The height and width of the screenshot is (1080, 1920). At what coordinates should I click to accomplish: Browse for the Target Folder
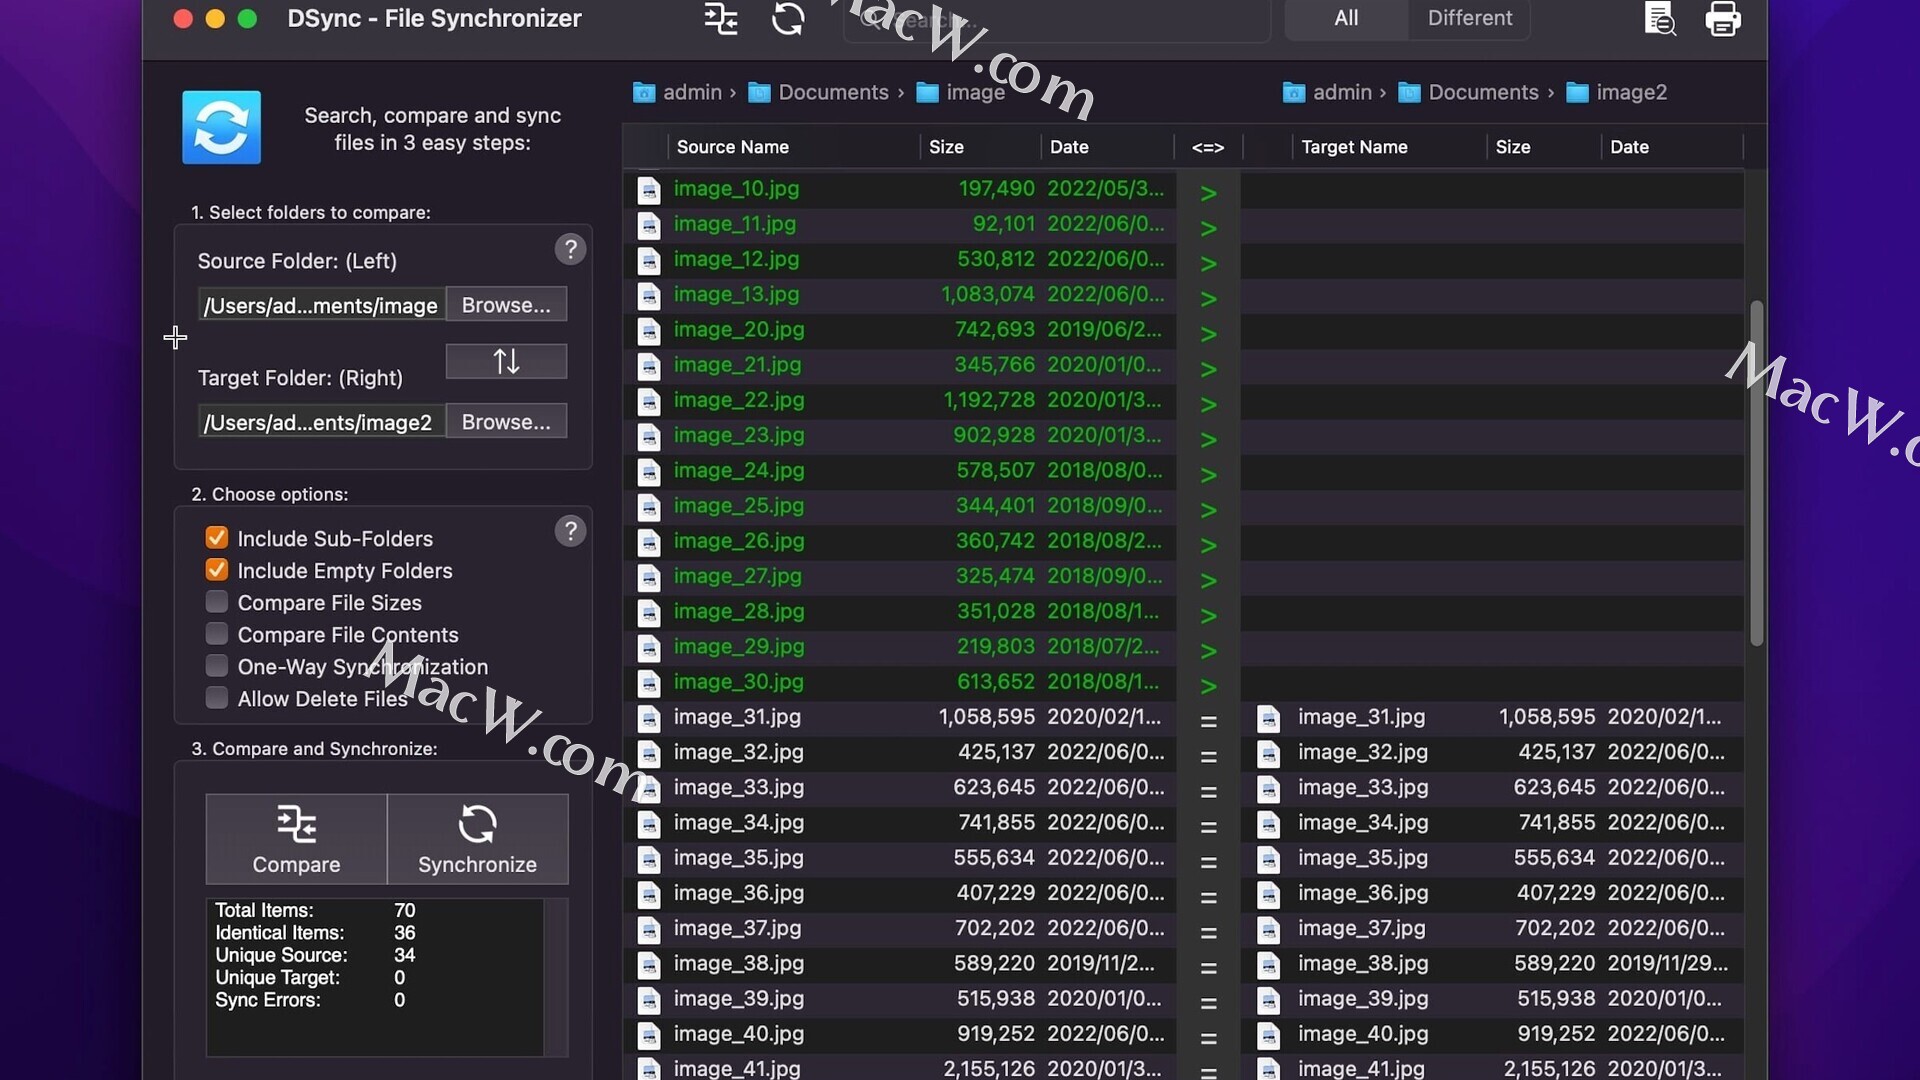pos(506,422)
